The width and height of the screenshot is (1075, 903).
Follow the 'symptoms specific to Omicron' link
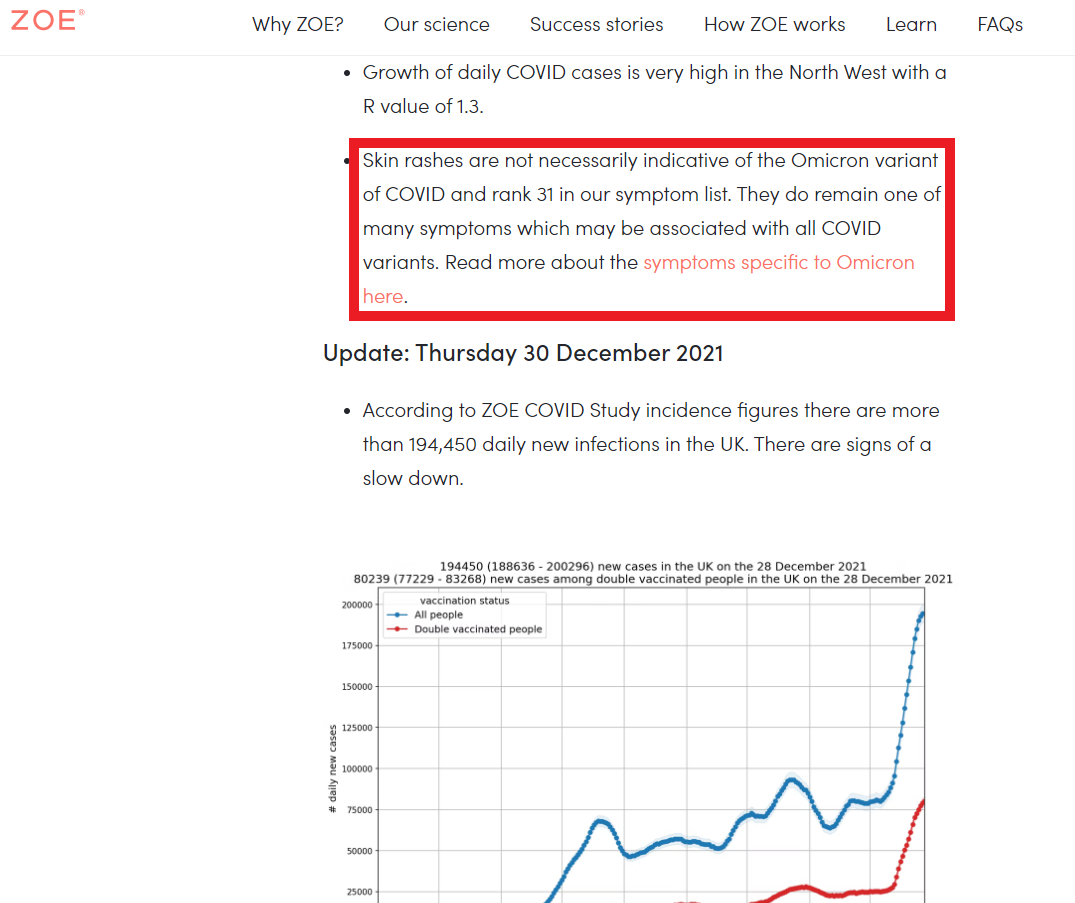(x=778, y=262)
